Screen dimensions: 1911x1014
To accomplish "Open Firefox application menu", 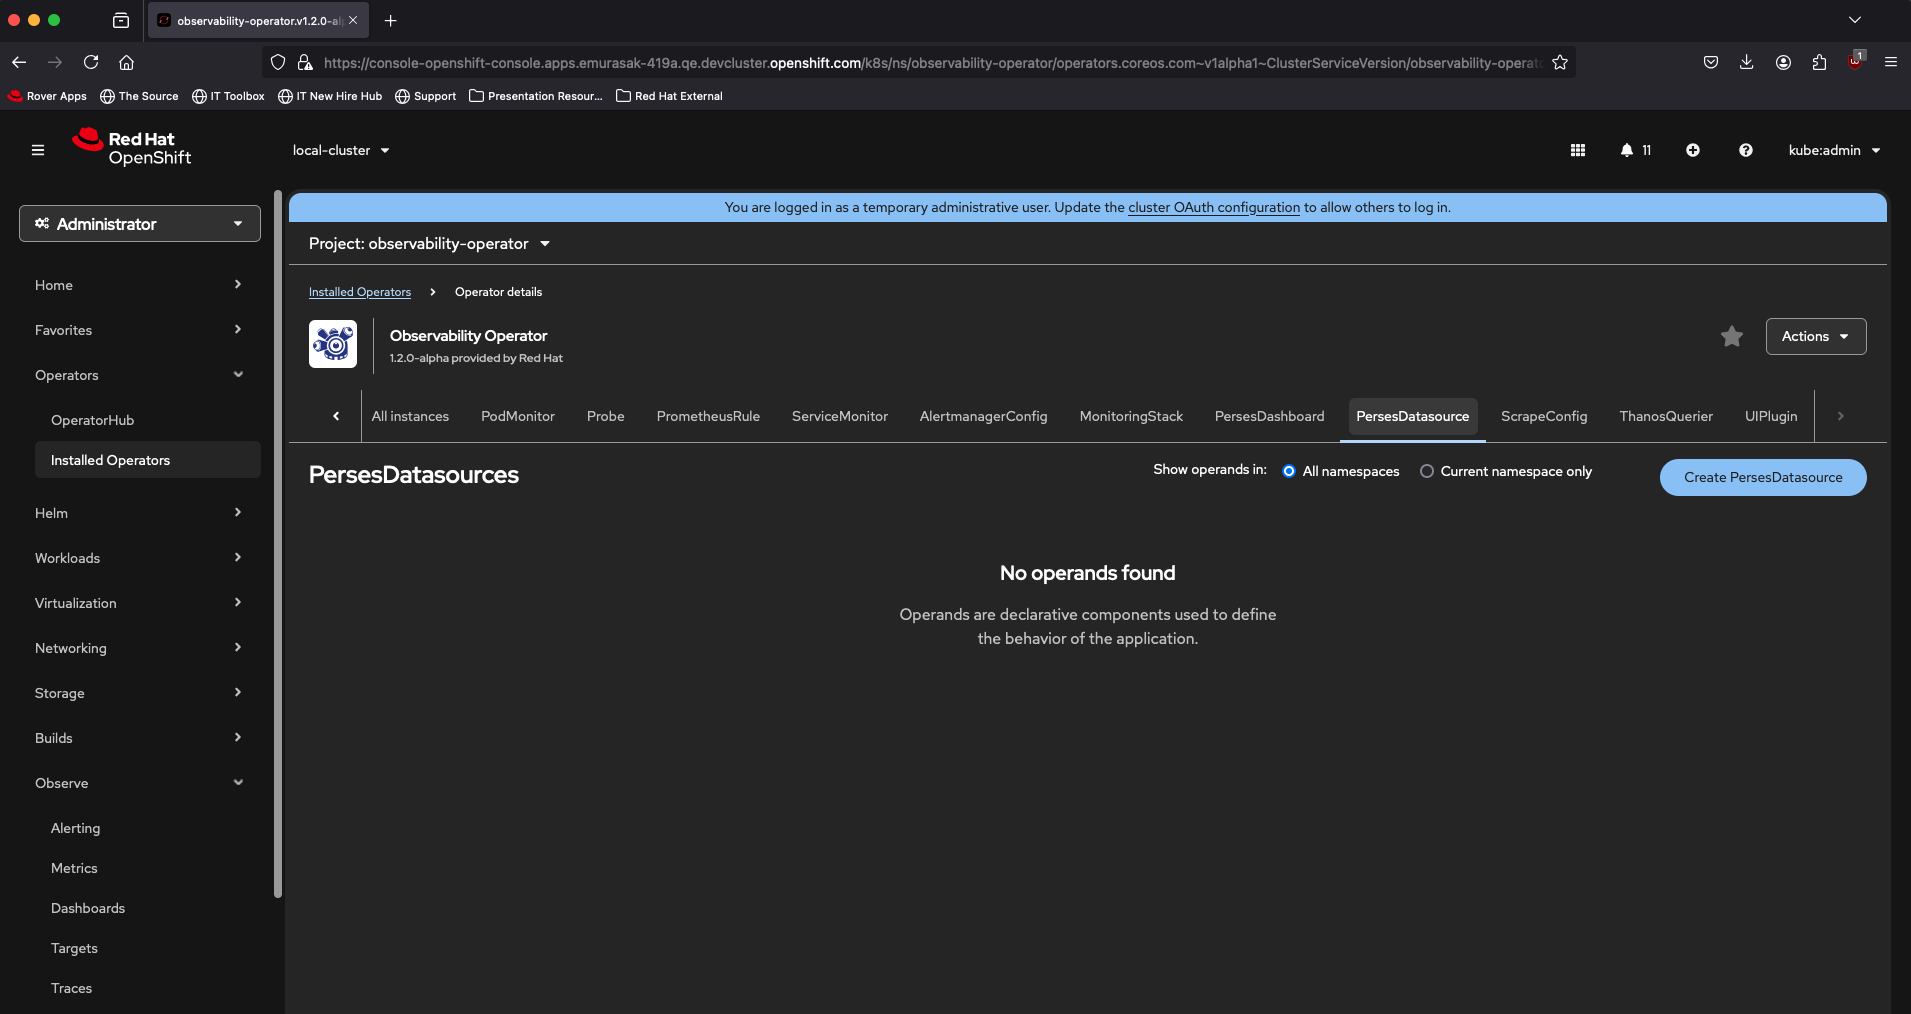I will coord(1891,62).
